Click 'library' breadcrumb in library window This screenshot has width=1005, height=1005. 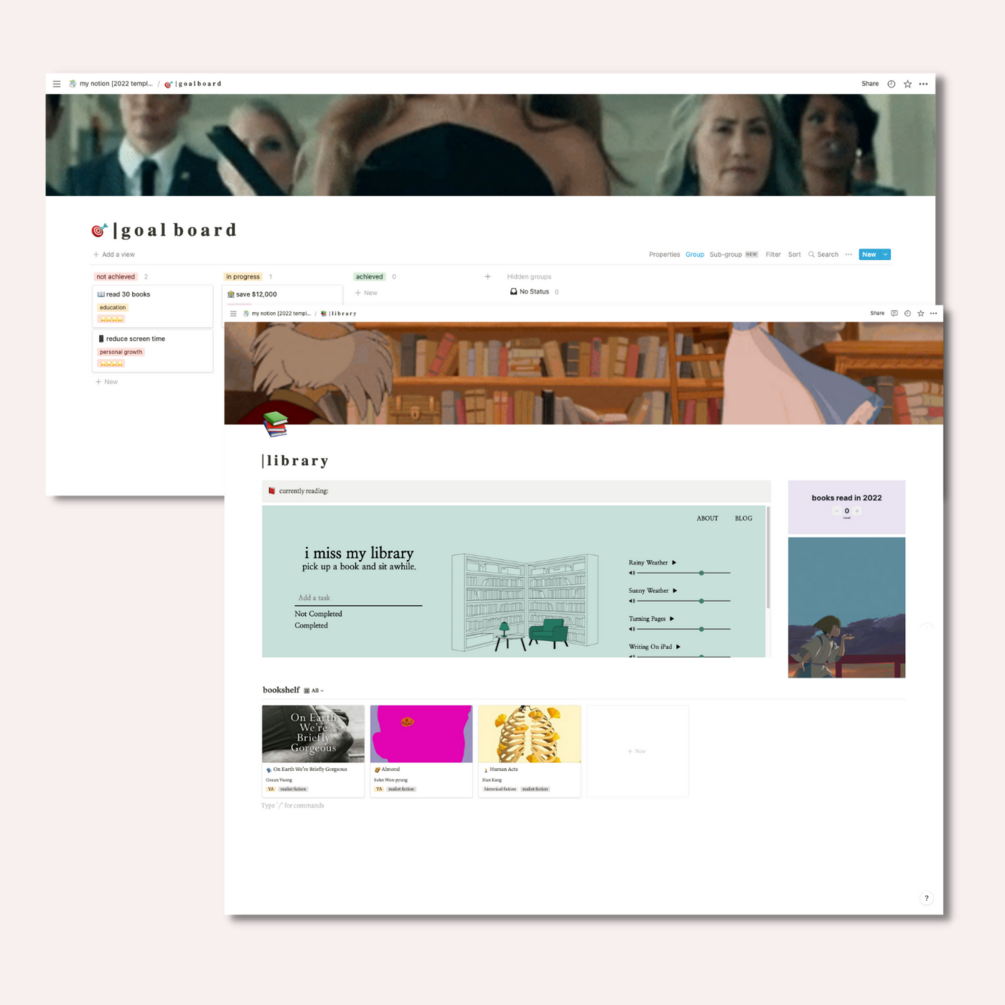(338, 313)
